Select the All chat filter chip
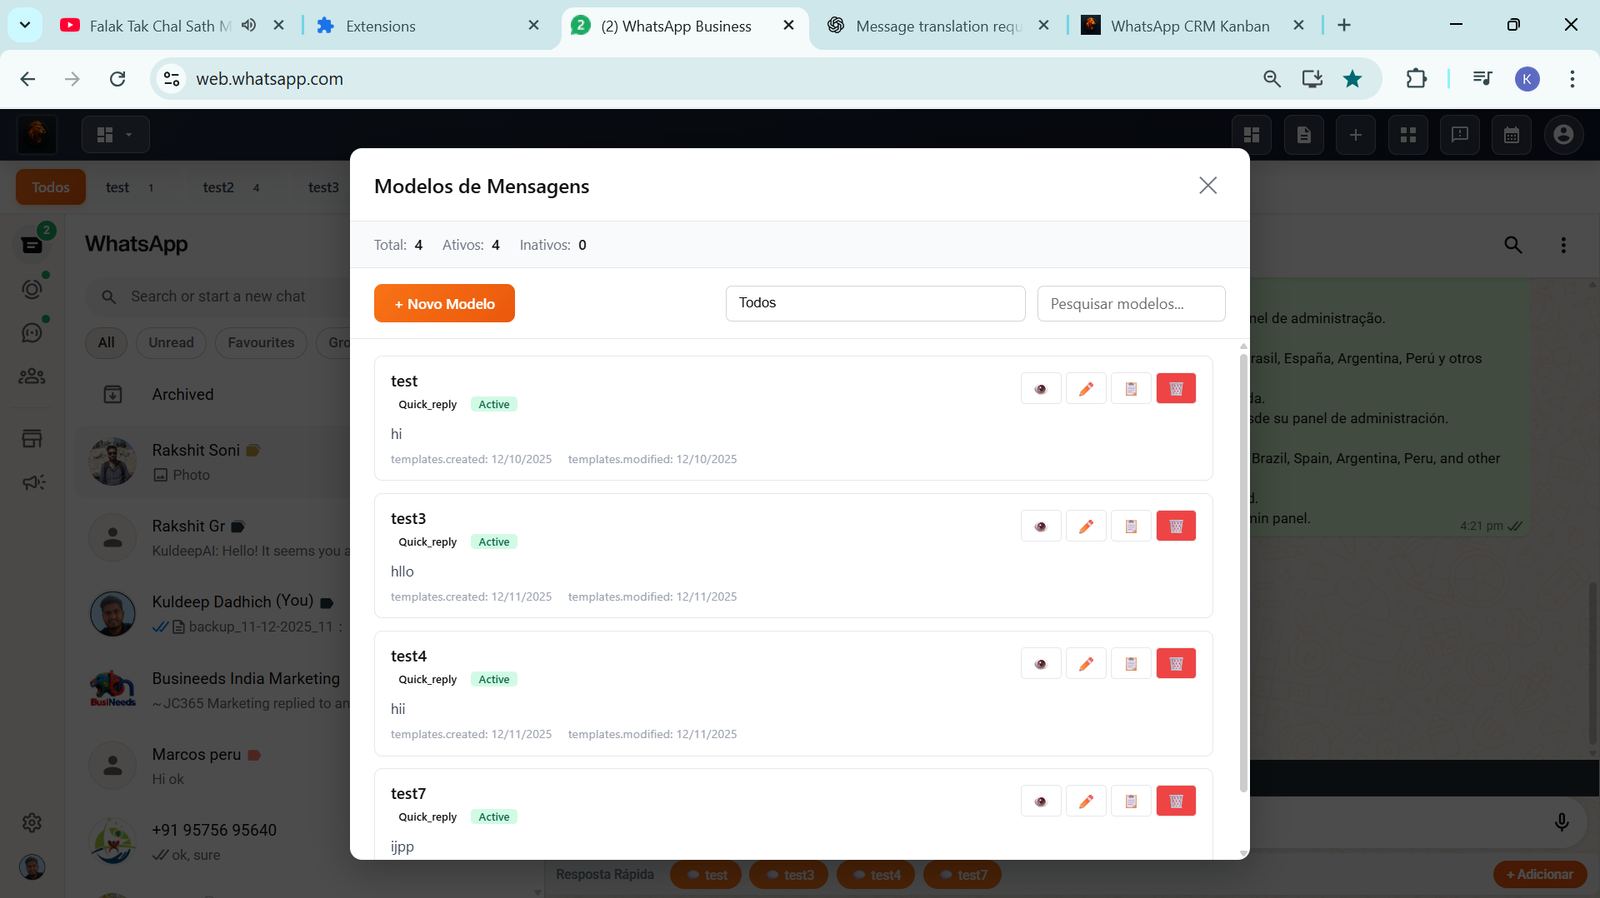Image resolution: width=1600 pixels, height=898 pixels. pyautogui.click(x=106, y=342)
